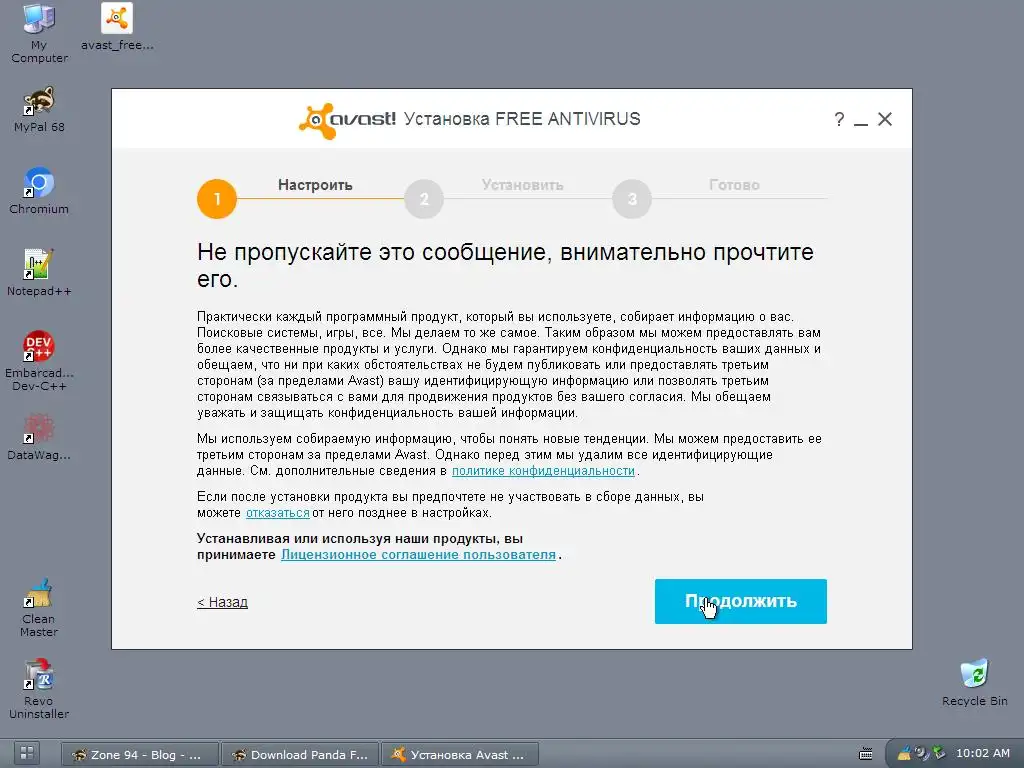
Task: Open the Start menu button
Action: 26,754
